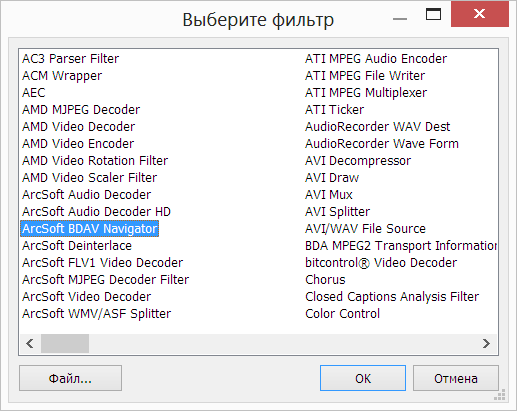Pick the ATI Ticker entry
Viewport: 517px width, 411px height.
tap(334, 110)
